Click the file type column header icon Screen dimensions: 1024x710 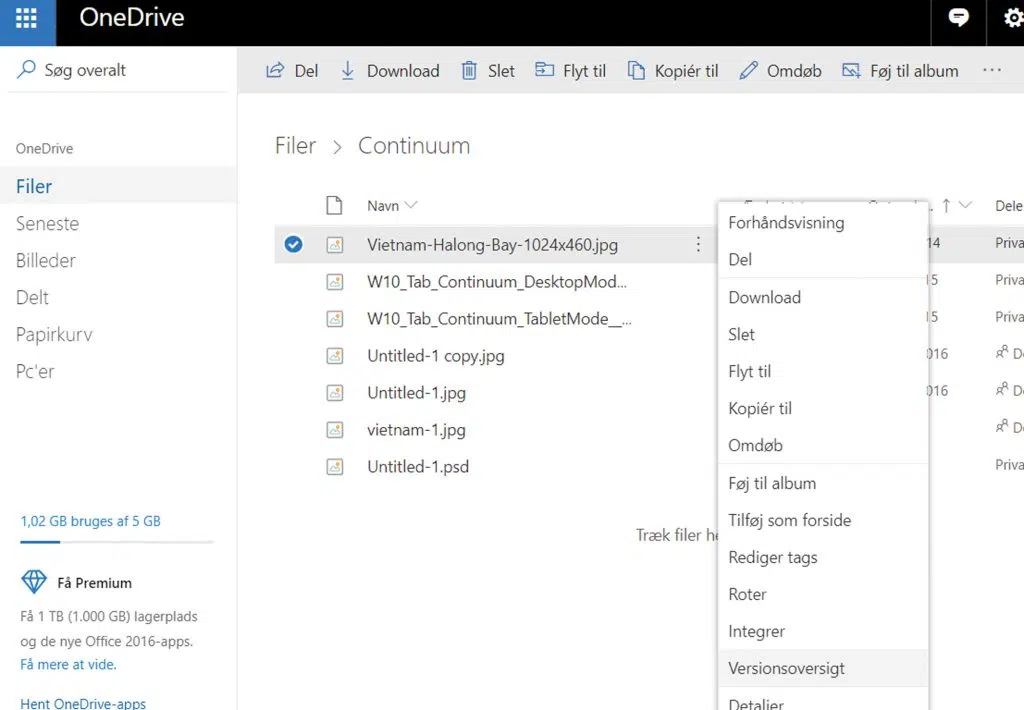click(334, 205)
